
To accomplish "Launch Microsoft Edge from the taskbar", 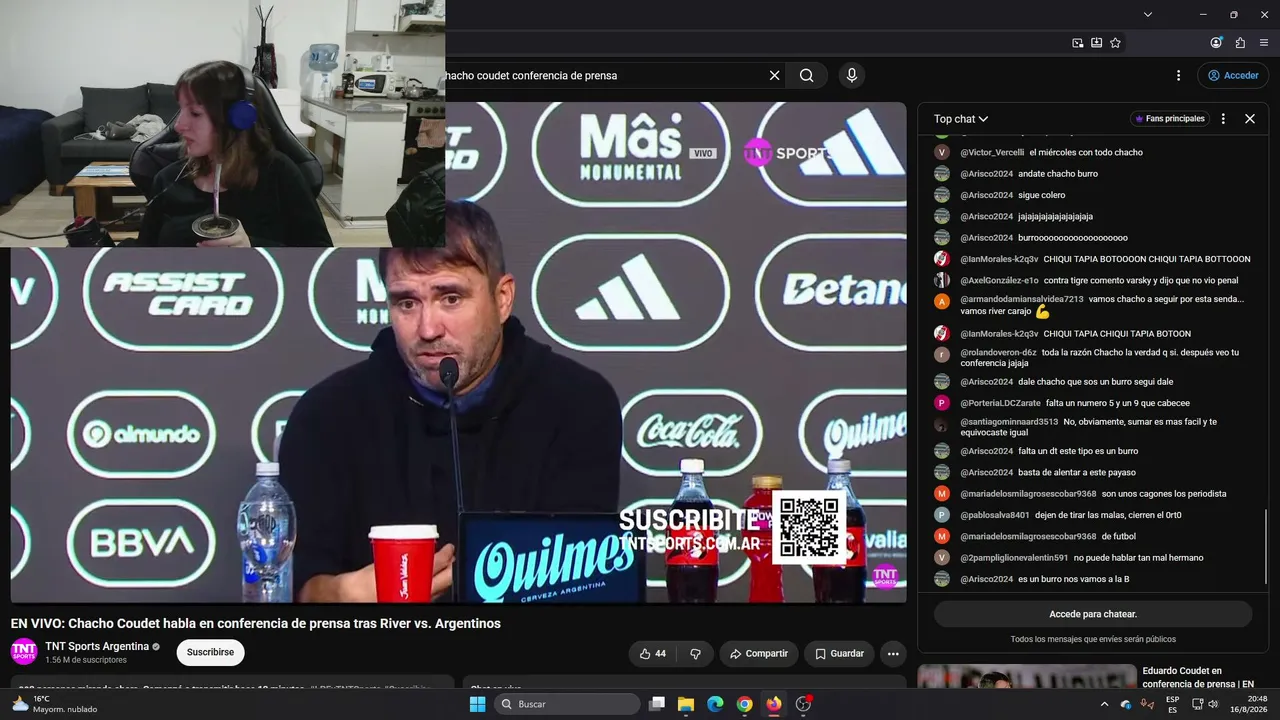I will click(715, 704).
